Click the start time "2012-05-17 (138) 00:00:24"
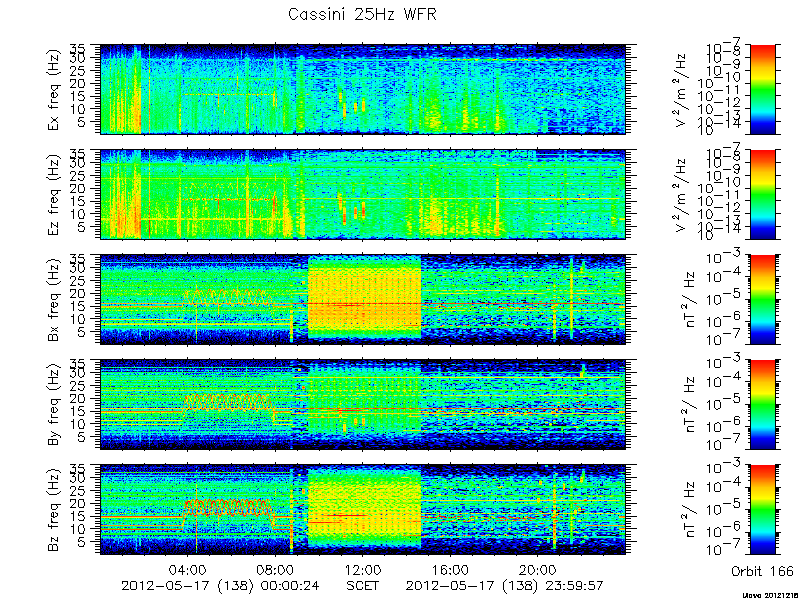Screen dimensions: 800x600 pyautogui.click(x=220, y=586)
